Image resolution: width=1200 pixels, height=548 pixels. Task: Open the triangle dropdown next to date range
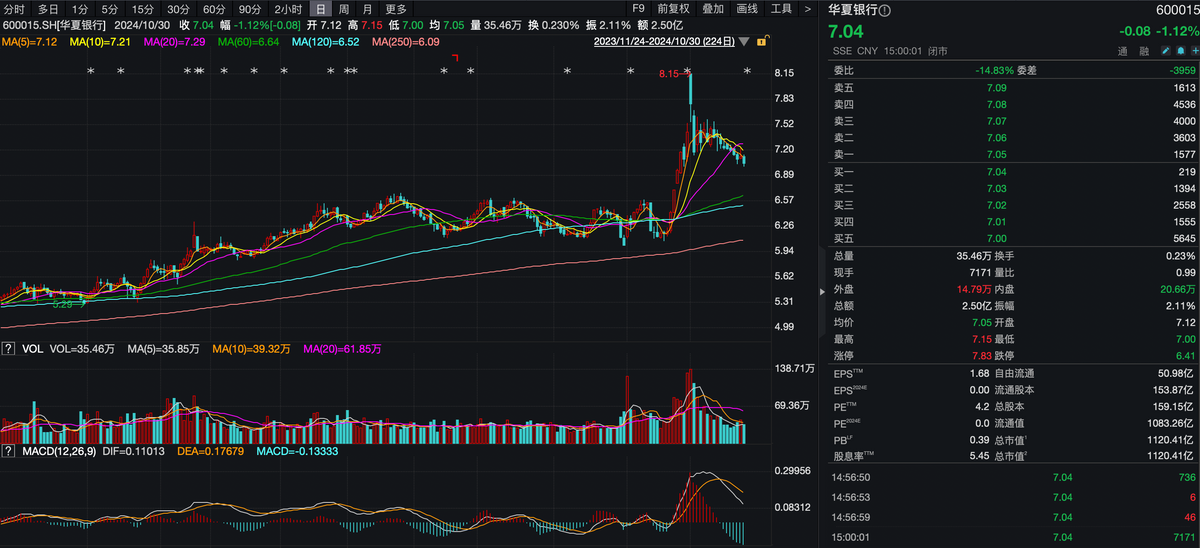point(743,42)
